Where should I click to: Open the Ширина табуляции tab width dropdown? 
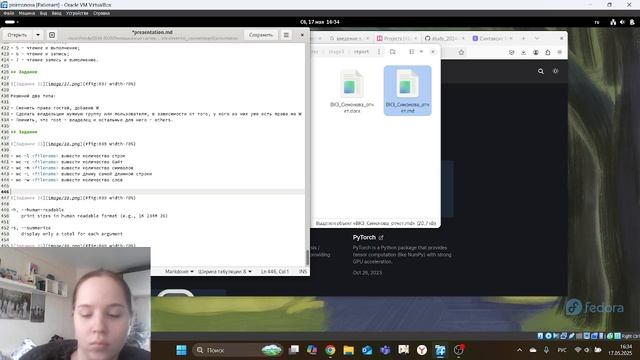tap(224, 271)
